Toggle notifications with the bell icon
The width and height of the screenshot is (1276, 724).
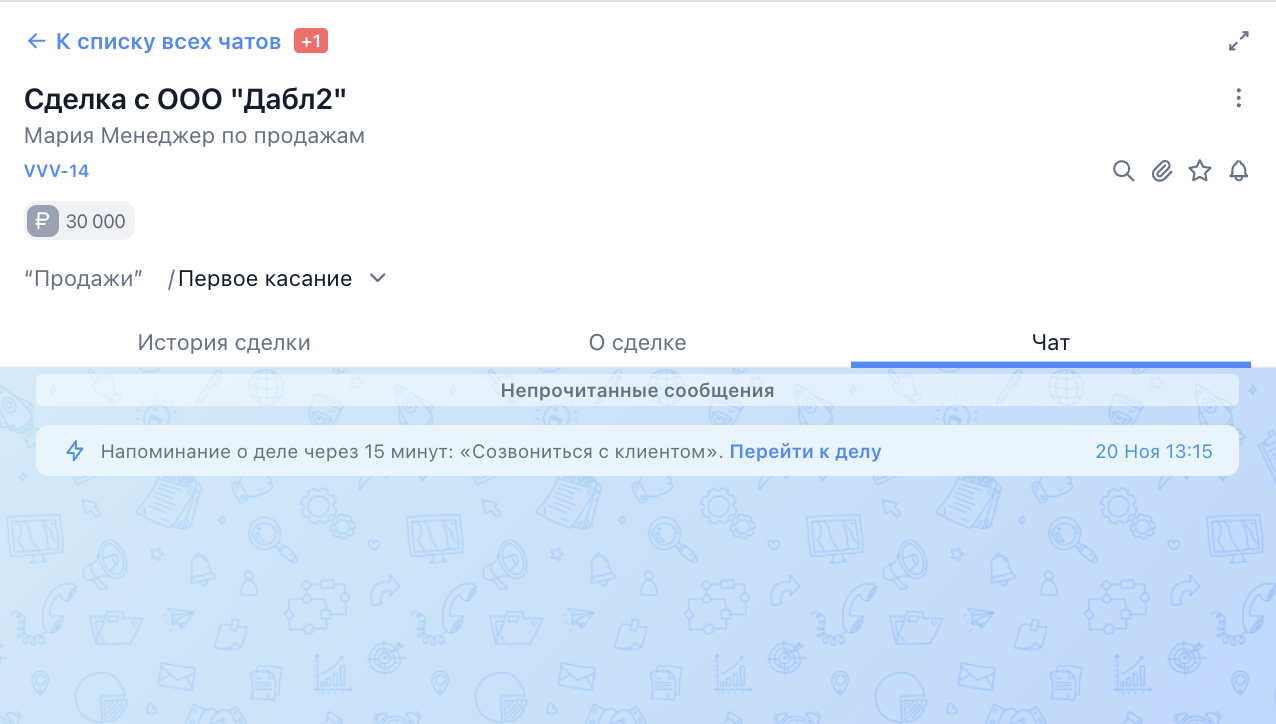[x=1238, y=171]
